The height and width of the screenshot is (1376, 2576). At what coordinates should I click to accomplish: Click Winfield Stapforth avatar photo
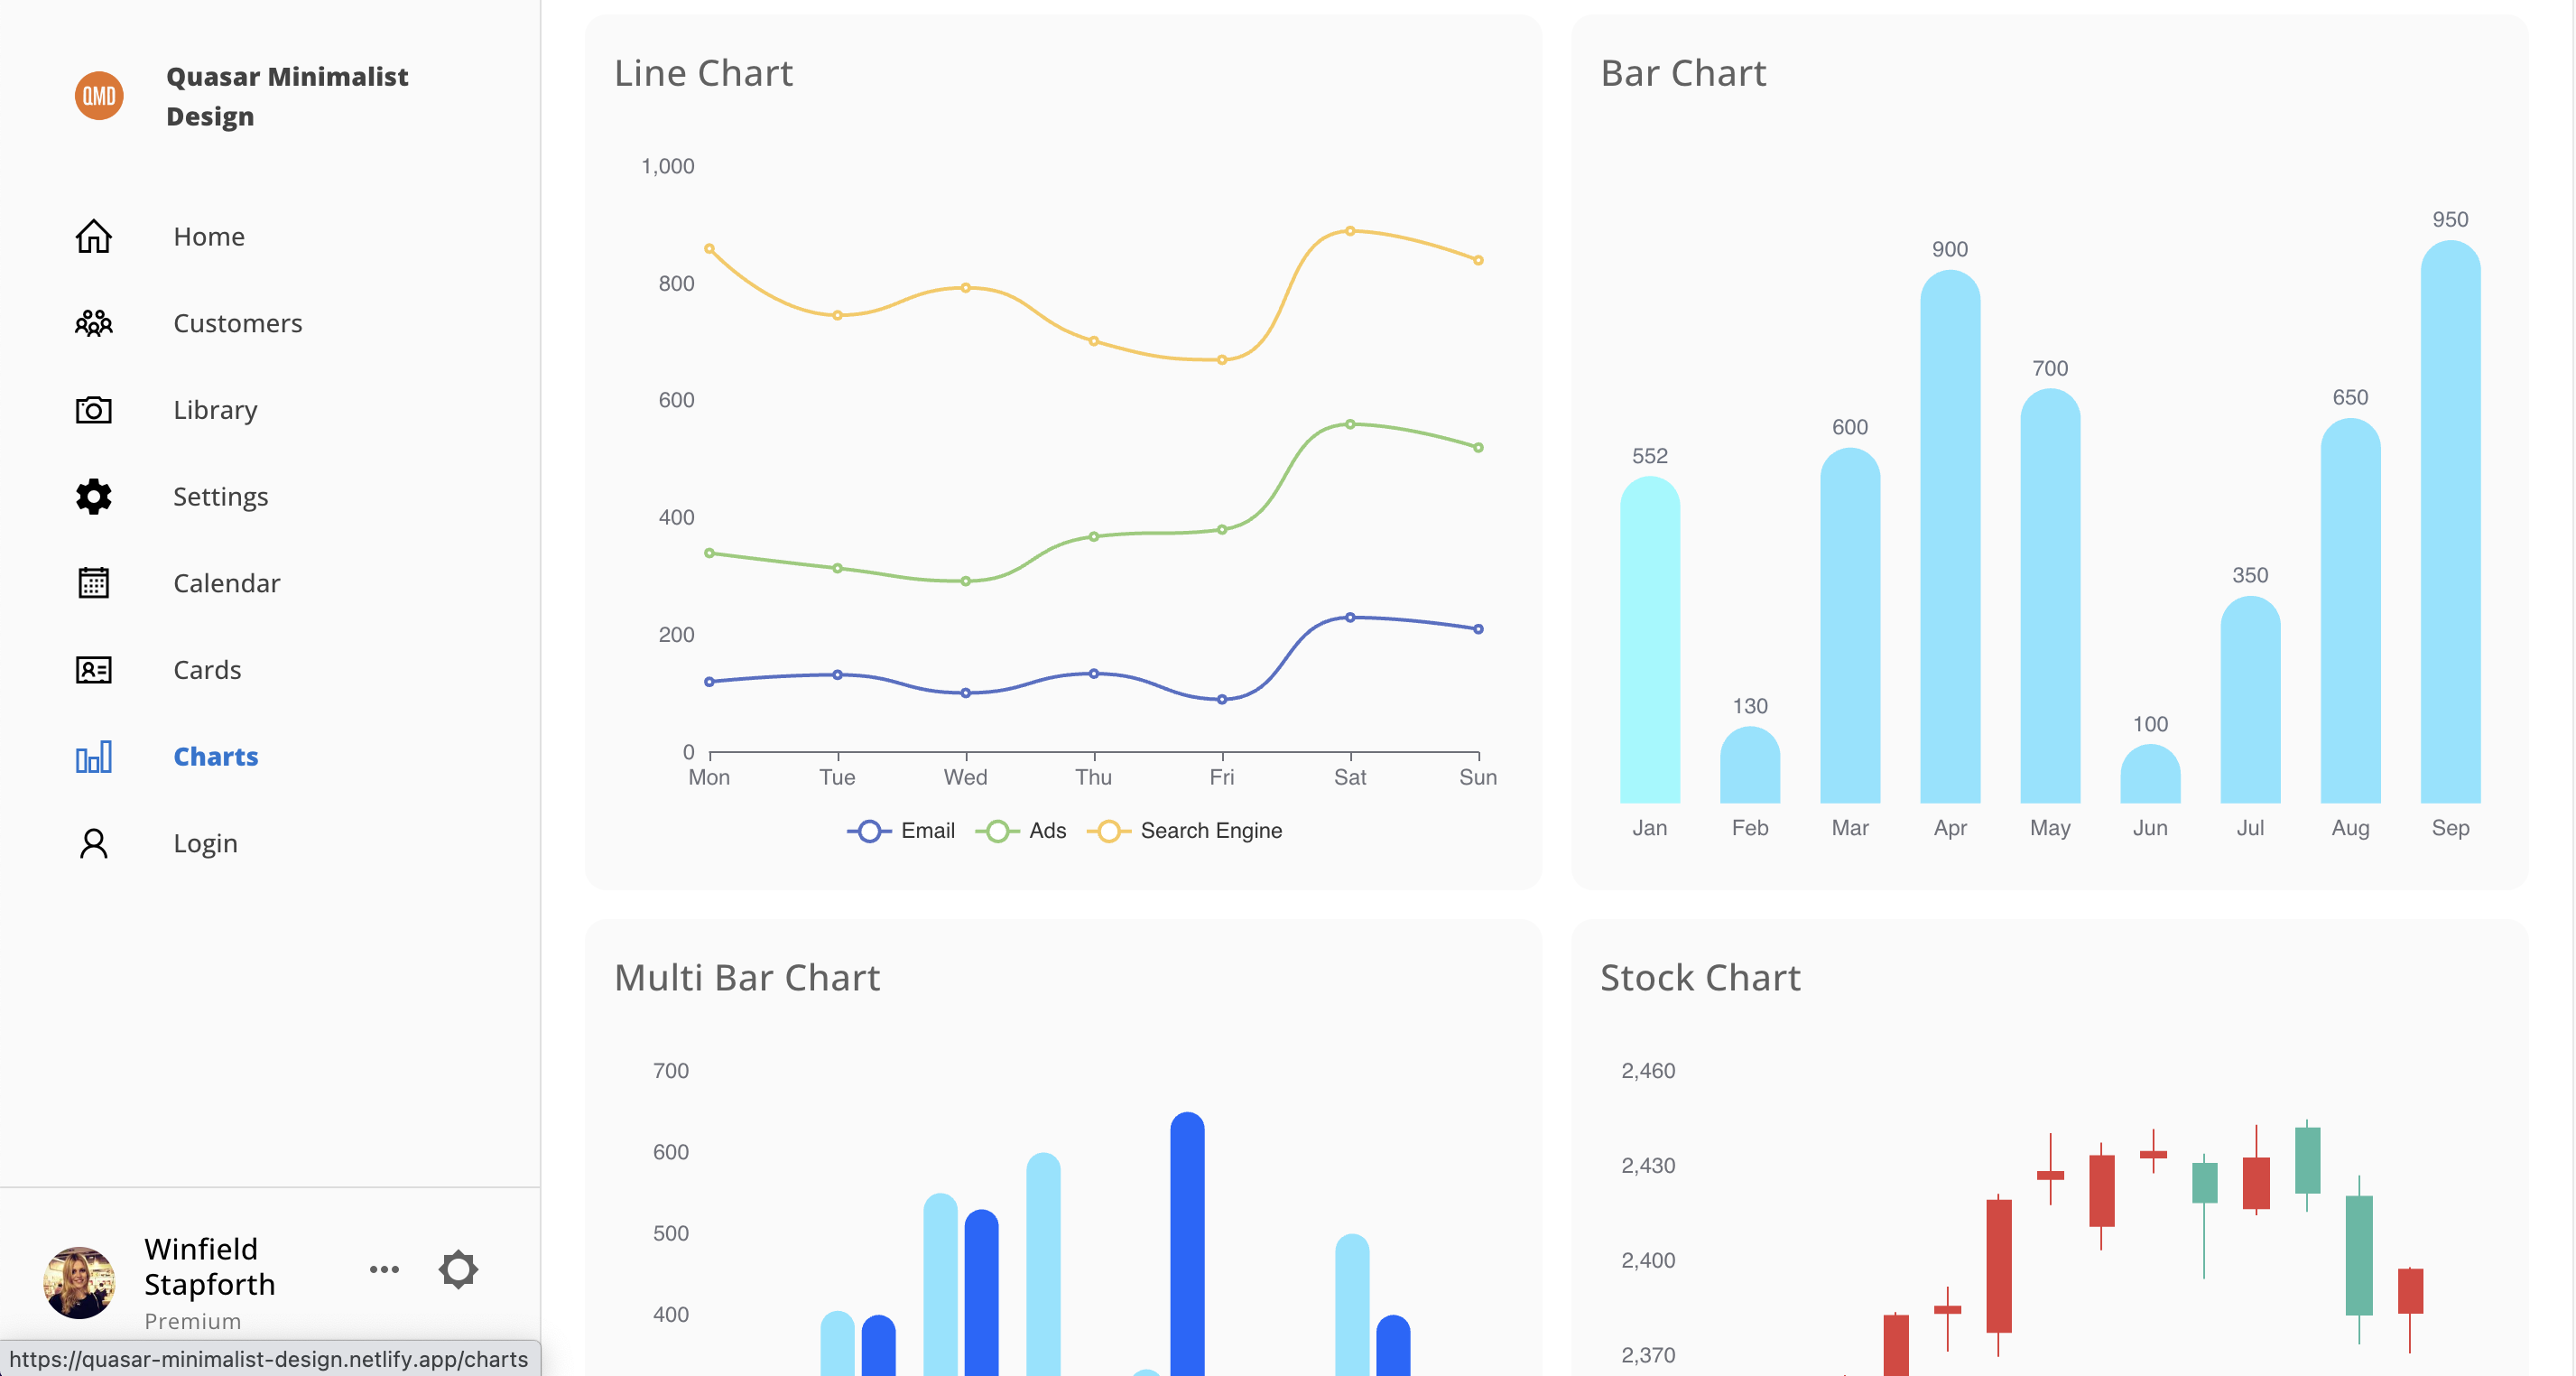coord(79,1282)
